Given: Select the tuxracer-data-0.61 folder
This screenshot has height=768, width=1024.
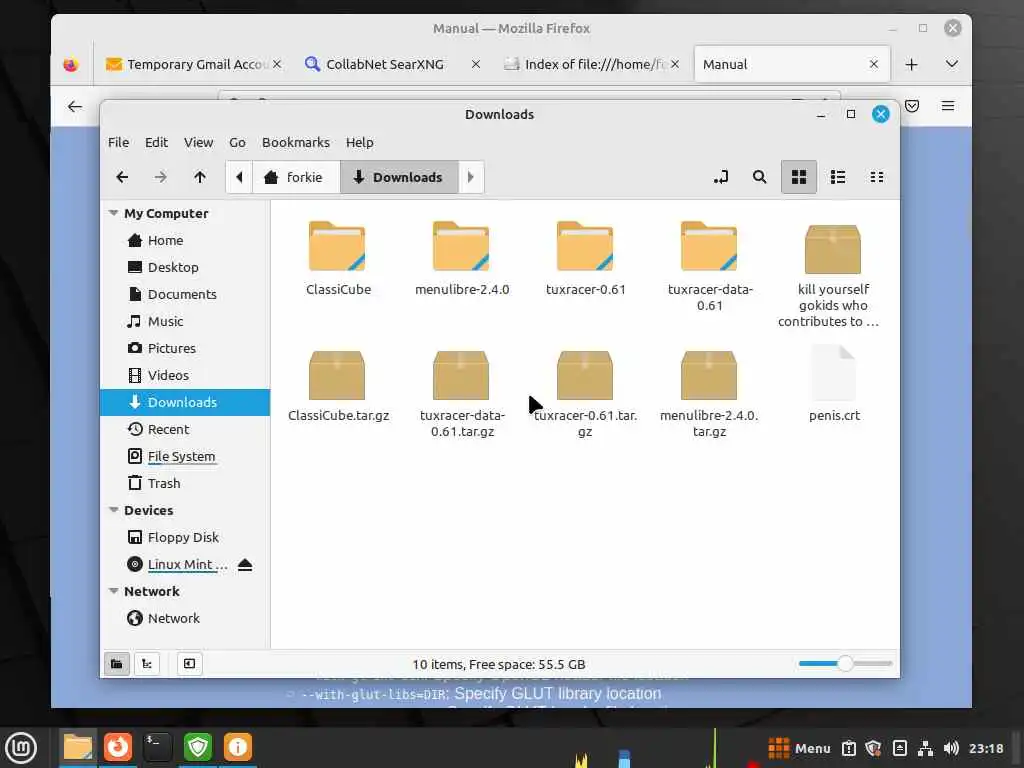Looking at the screenshot, I should pos(709,266).
